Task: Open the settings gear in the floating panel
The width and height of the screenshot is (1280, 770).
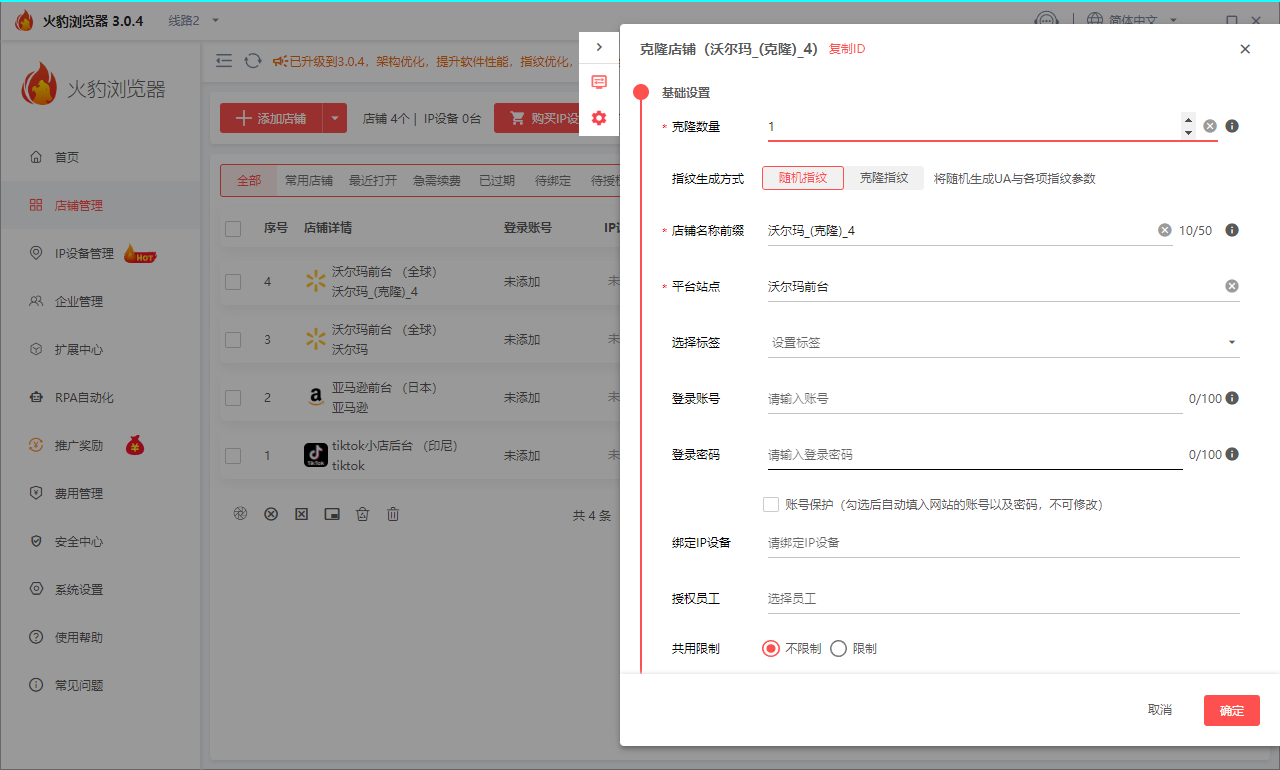Action: pos(599,118)
